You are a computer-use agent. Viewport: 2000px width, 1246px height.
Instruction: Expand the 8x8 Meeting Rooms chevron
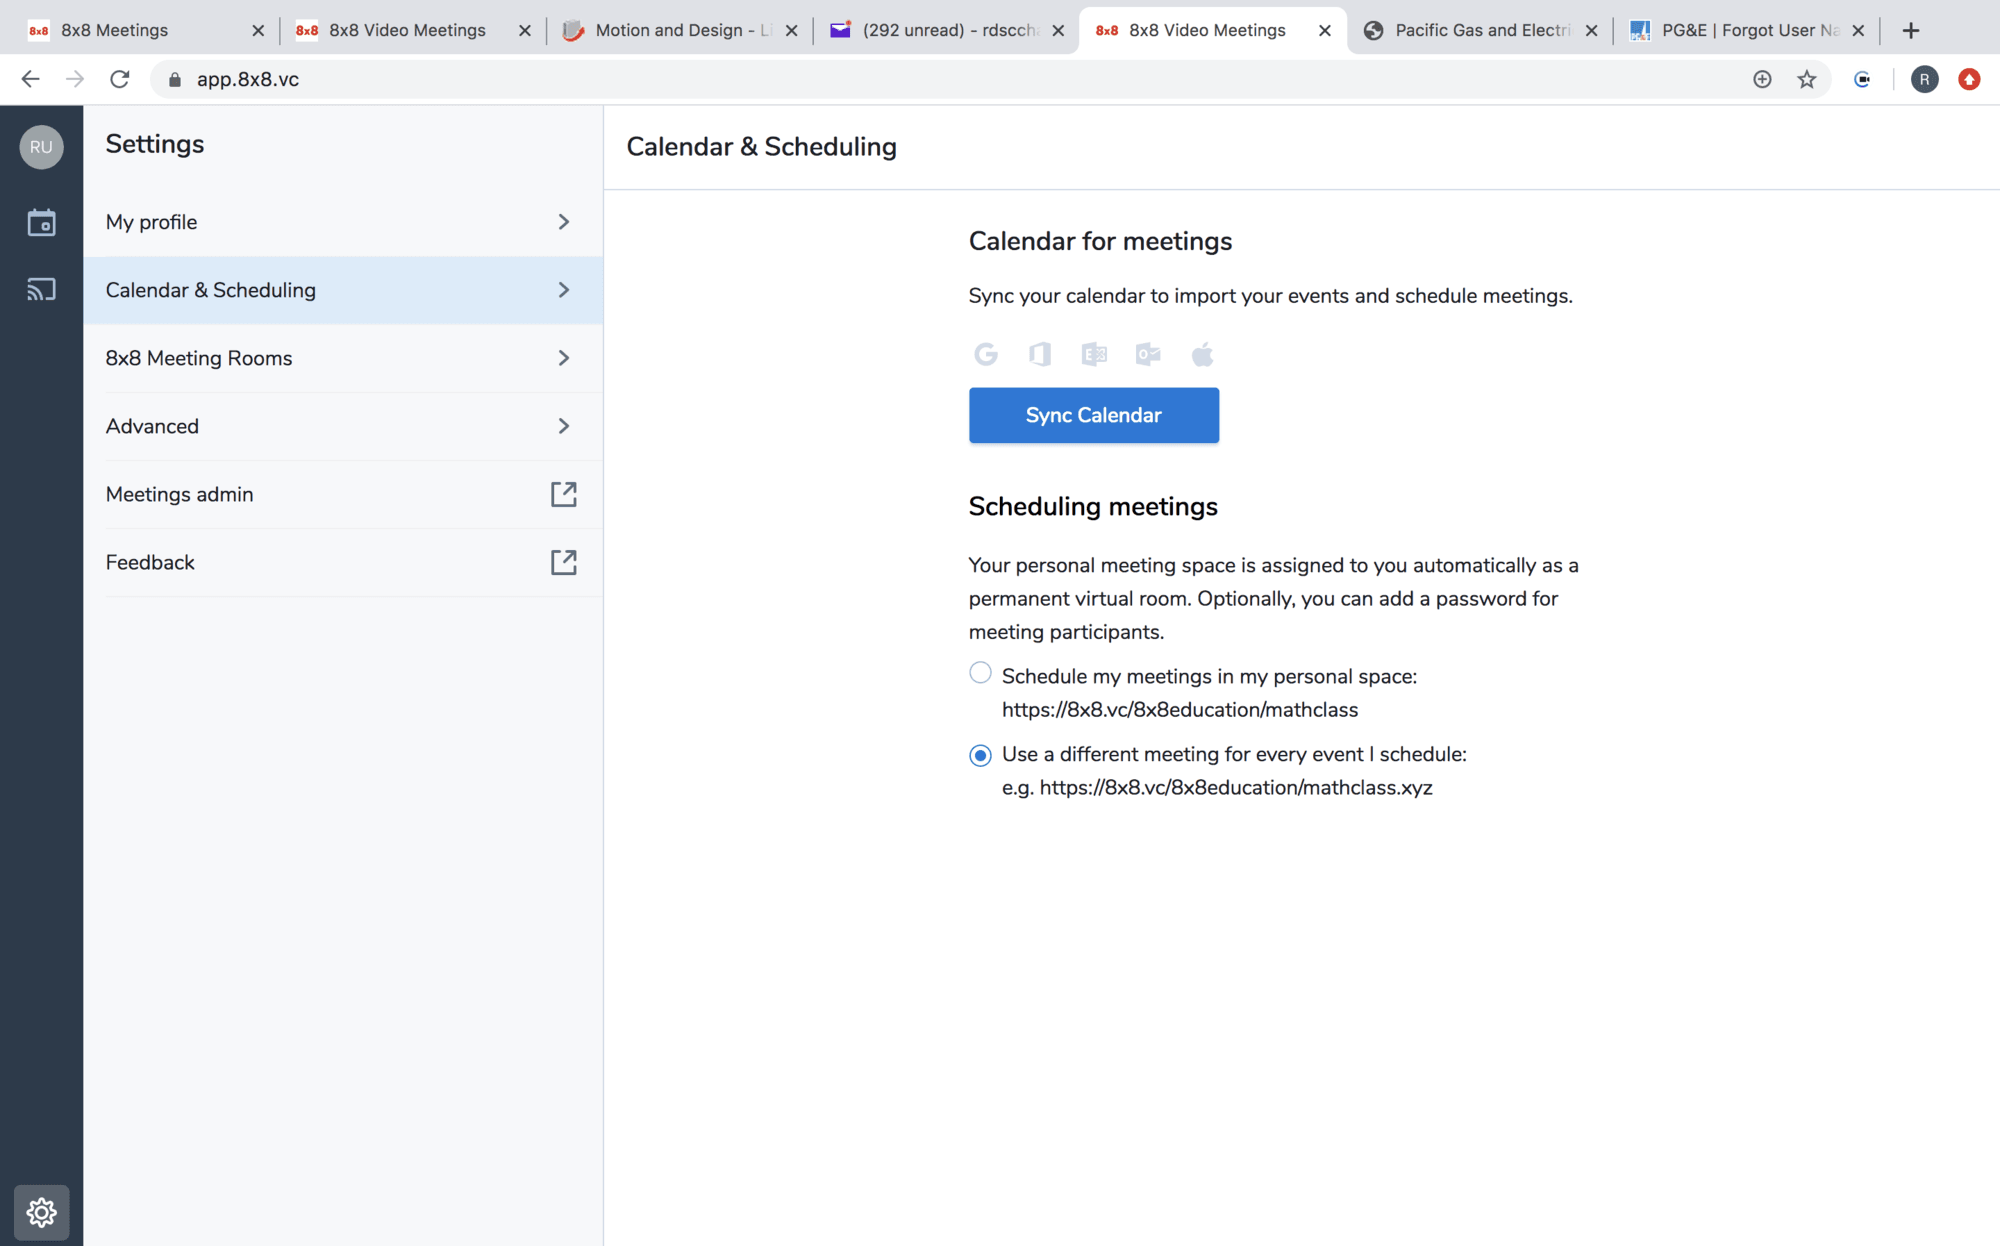coord(563,358)
